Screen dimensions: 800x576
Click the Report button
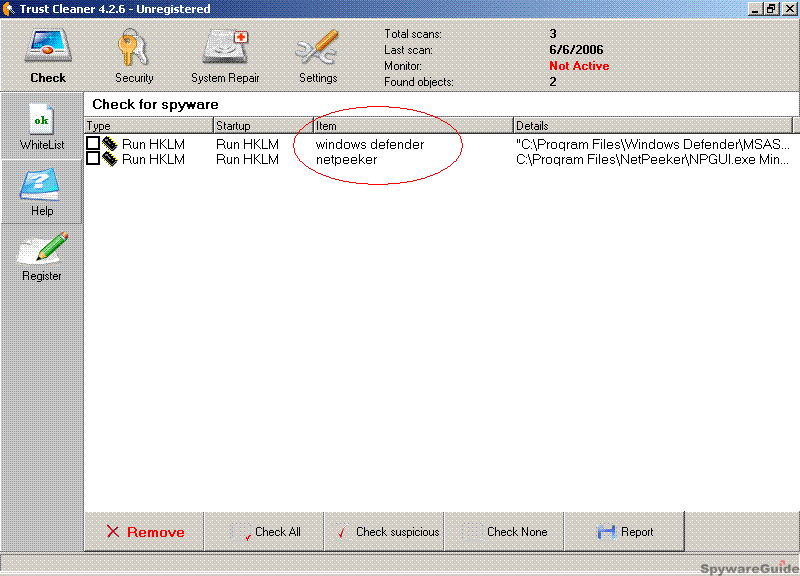click(x=624, y=532)
